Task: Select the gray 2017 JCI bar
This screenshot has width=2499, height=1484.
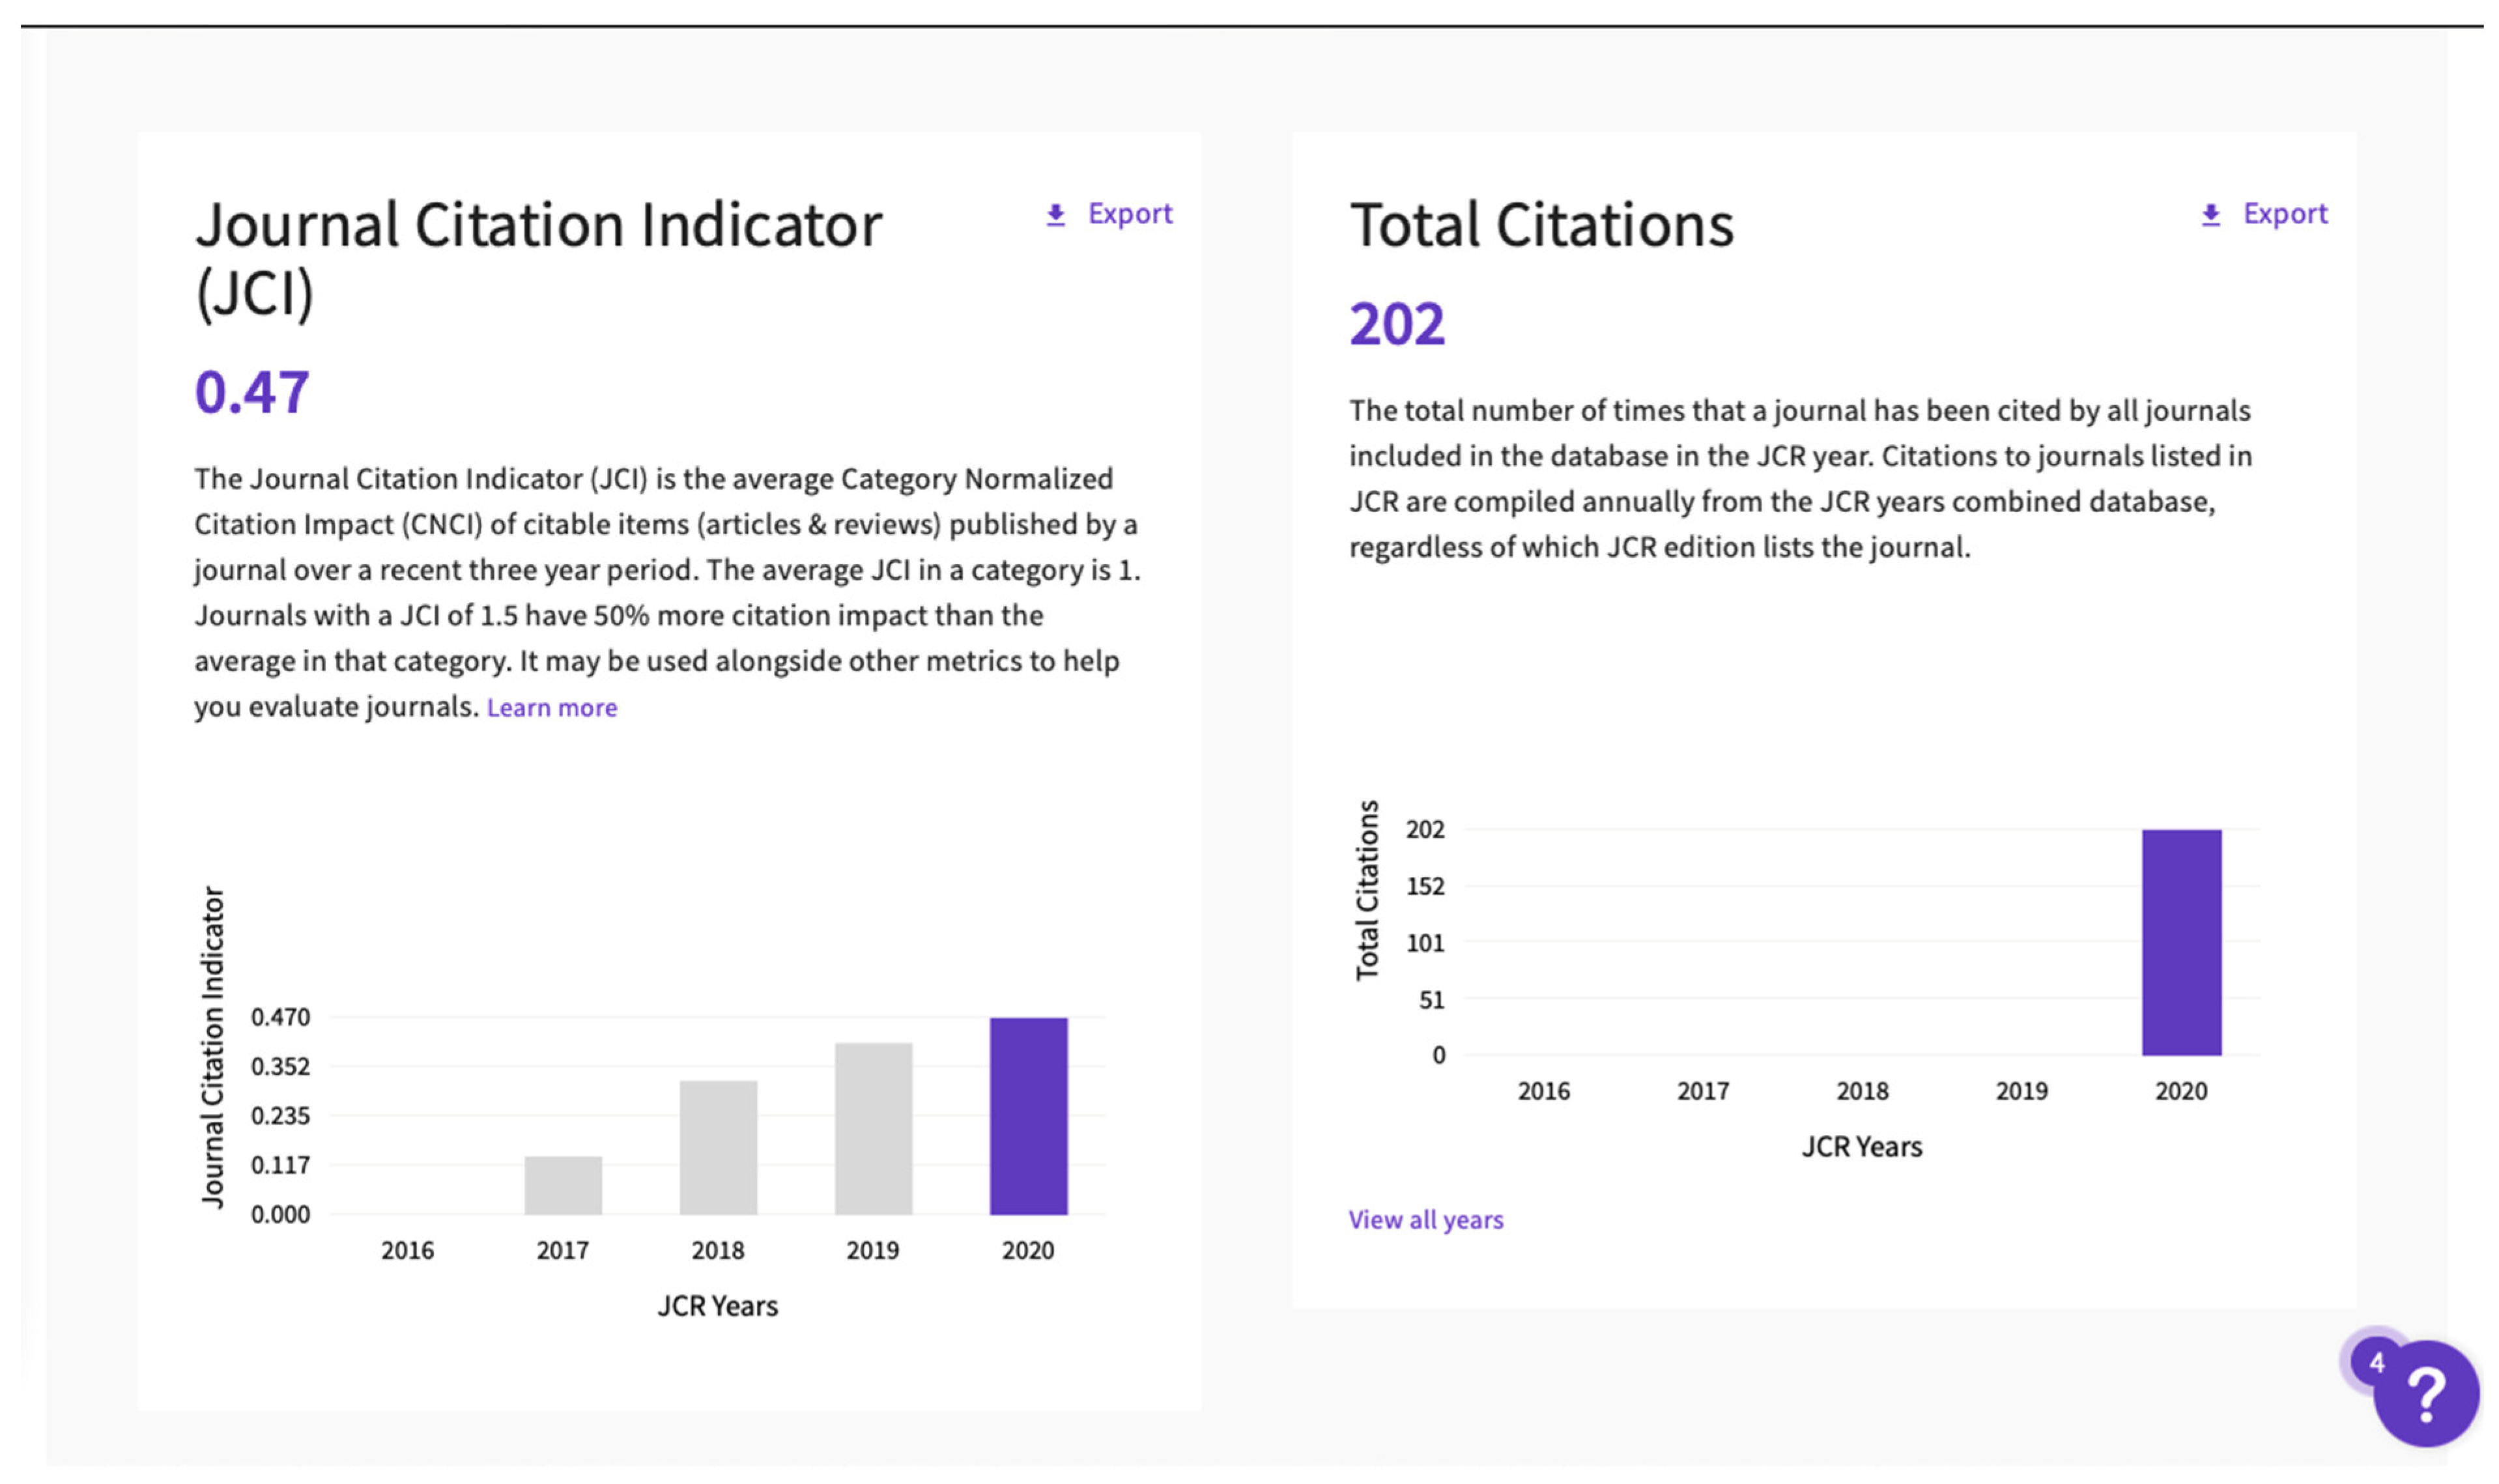Action: (x=563, y=1185)
